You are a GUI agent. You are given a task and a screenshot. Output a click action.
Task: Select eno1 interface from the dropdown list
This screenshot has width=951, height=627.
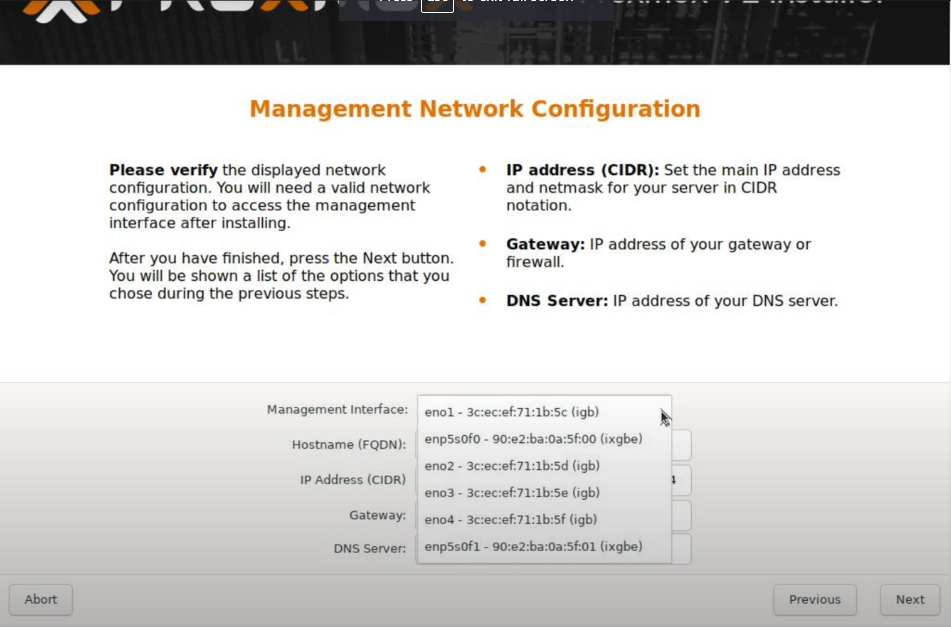[x=511, y=411]
